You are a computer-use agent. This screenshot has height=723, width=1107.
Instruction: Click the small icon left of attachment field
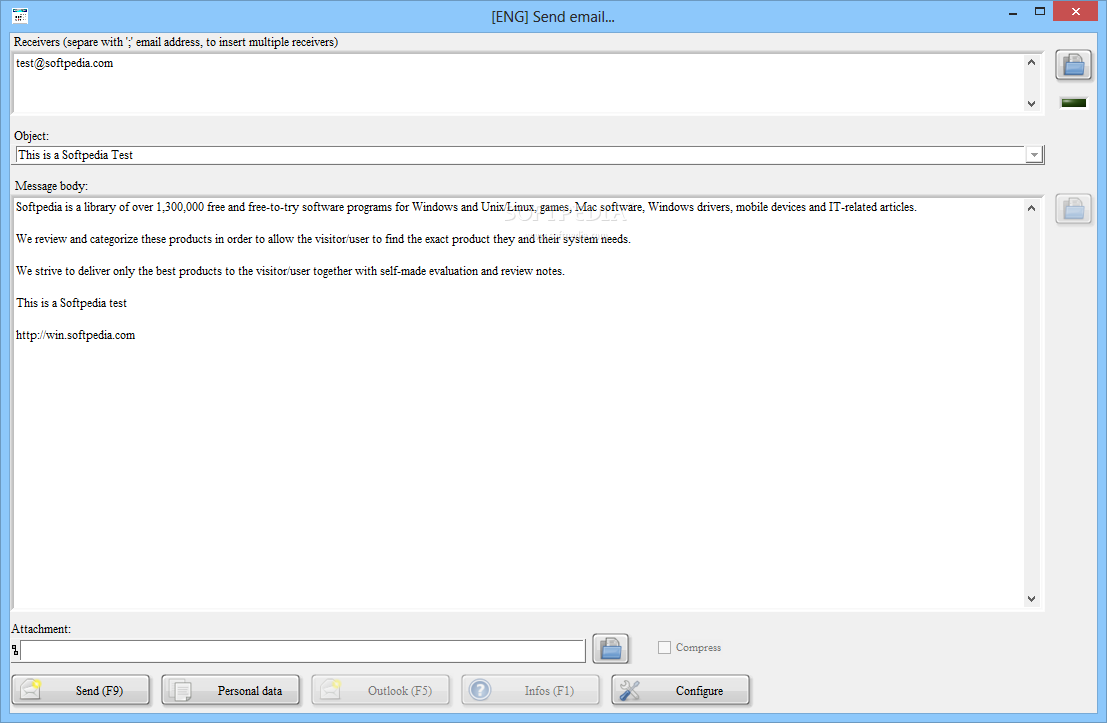pos(15,650)
